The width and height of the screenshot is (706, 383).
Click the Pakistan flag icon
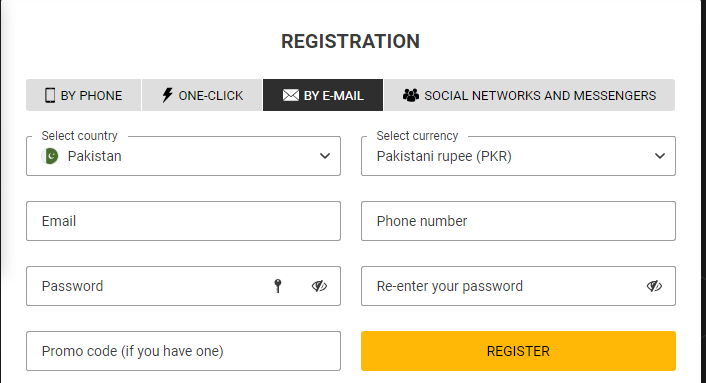(x=50, y=156)
